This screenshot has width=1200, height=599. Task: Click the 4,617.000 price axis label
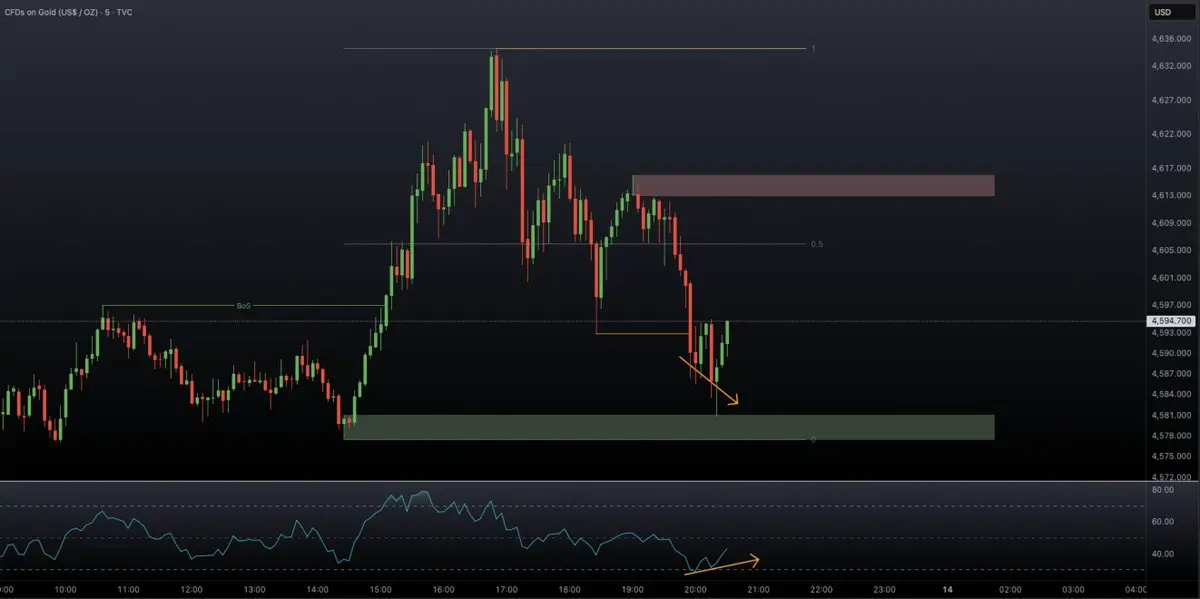click(x=1170, y=169)
